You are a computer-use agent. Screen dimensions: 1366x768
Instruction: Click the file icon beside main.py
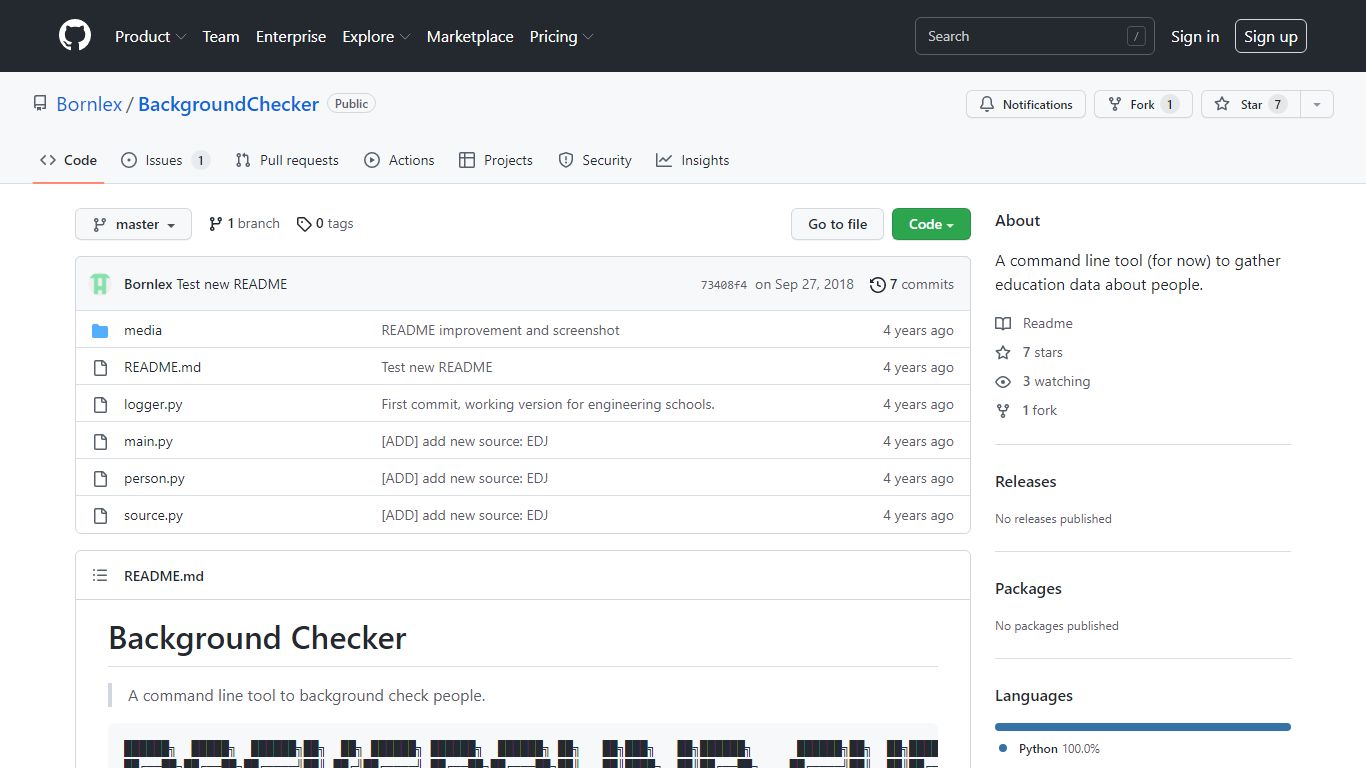(x=100, y=441)
